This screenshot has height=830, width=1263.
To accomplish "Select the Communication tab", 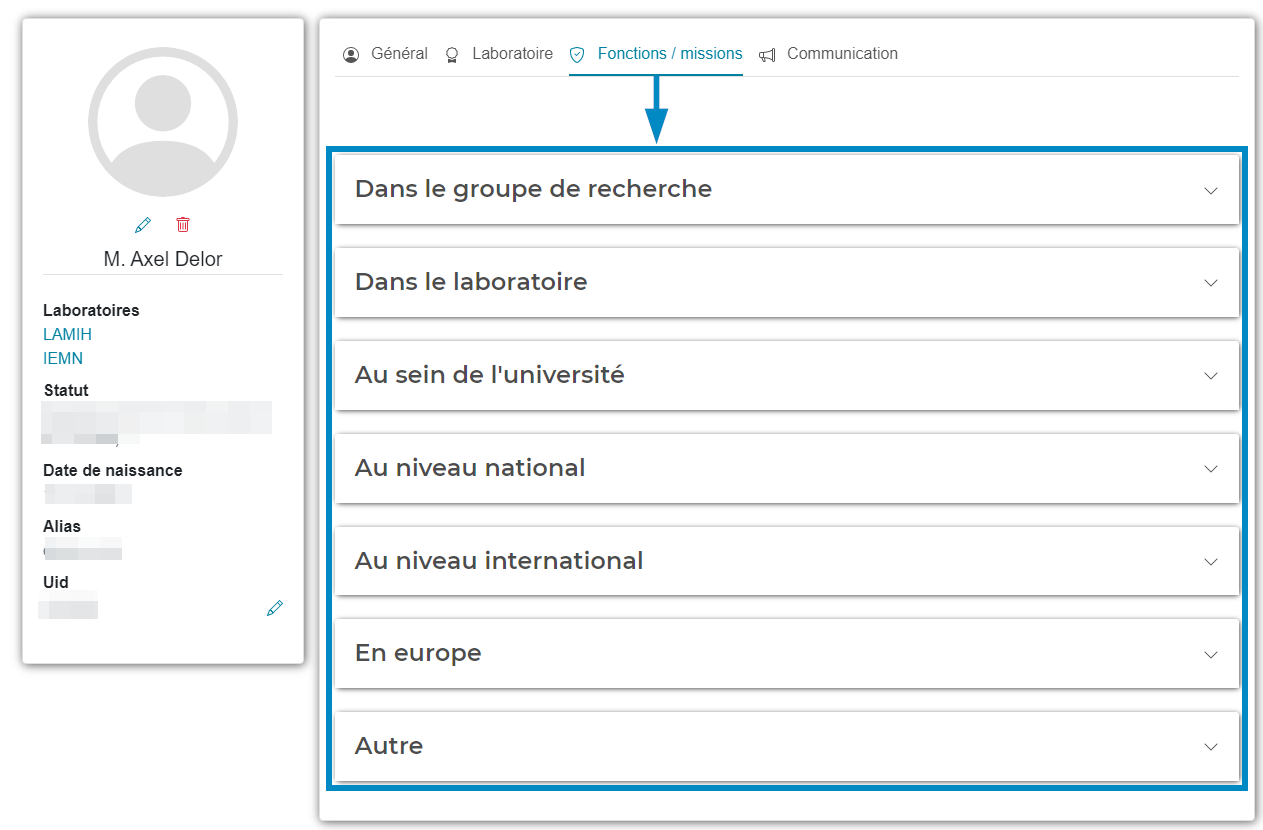I will tap(842, 54).
